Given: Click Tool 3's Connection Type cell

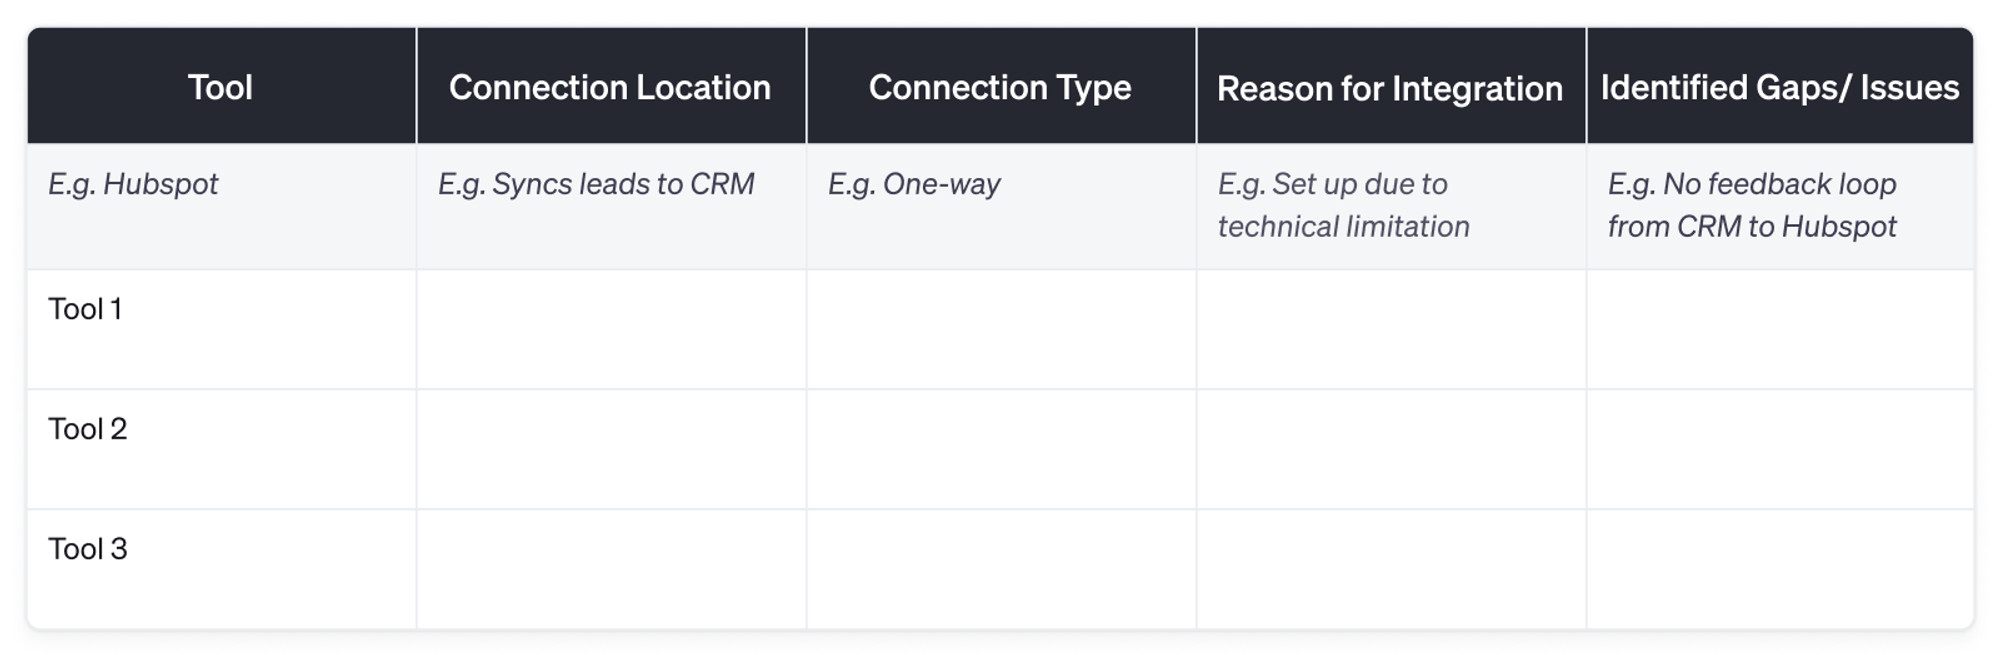Looking at the screenshot, I should click(1000, 569).
